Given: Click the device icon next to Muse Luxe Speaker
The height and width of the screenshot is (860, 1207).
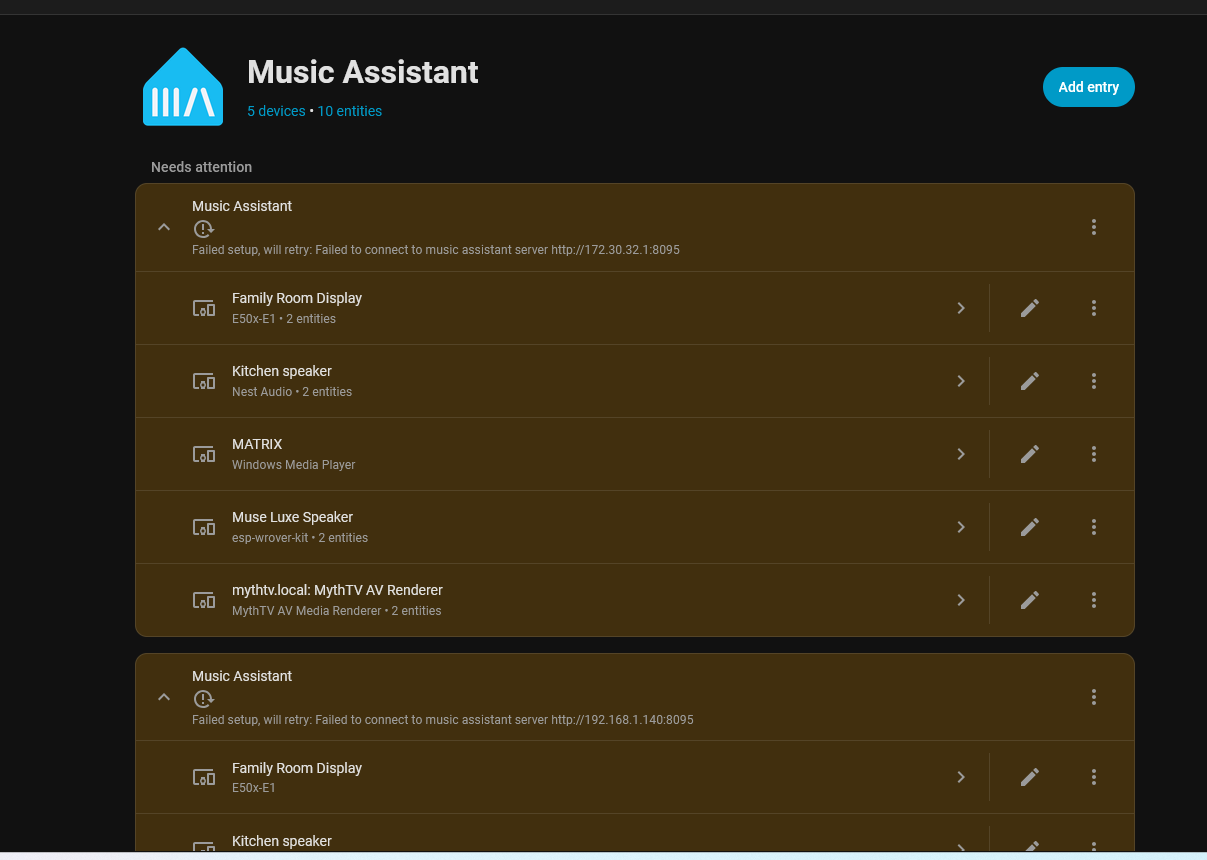Looking at the screenshot, I should (x=203, y=527).
